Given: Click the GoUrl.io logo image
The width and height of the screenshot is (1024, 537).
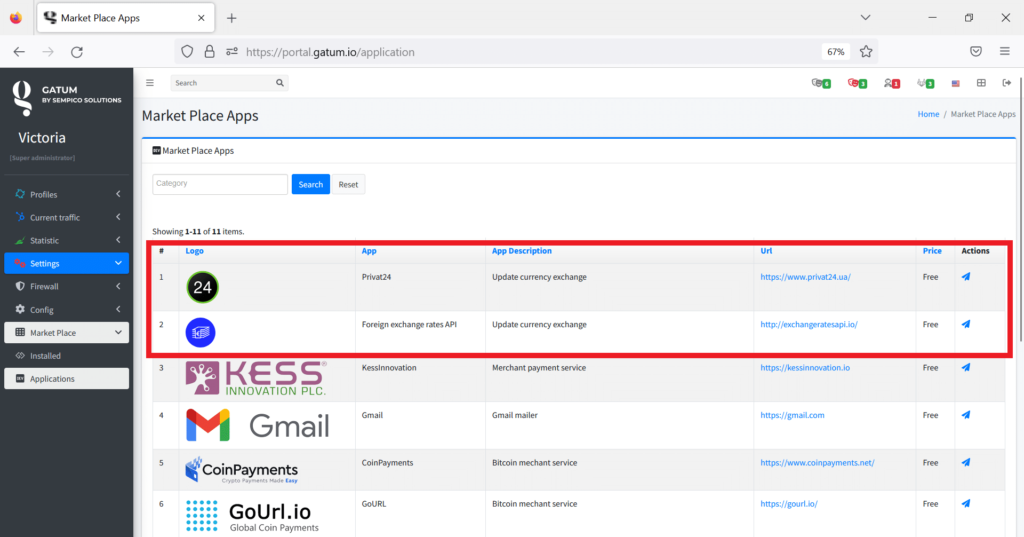Looking at the screenshot, I should click(252, 516).
